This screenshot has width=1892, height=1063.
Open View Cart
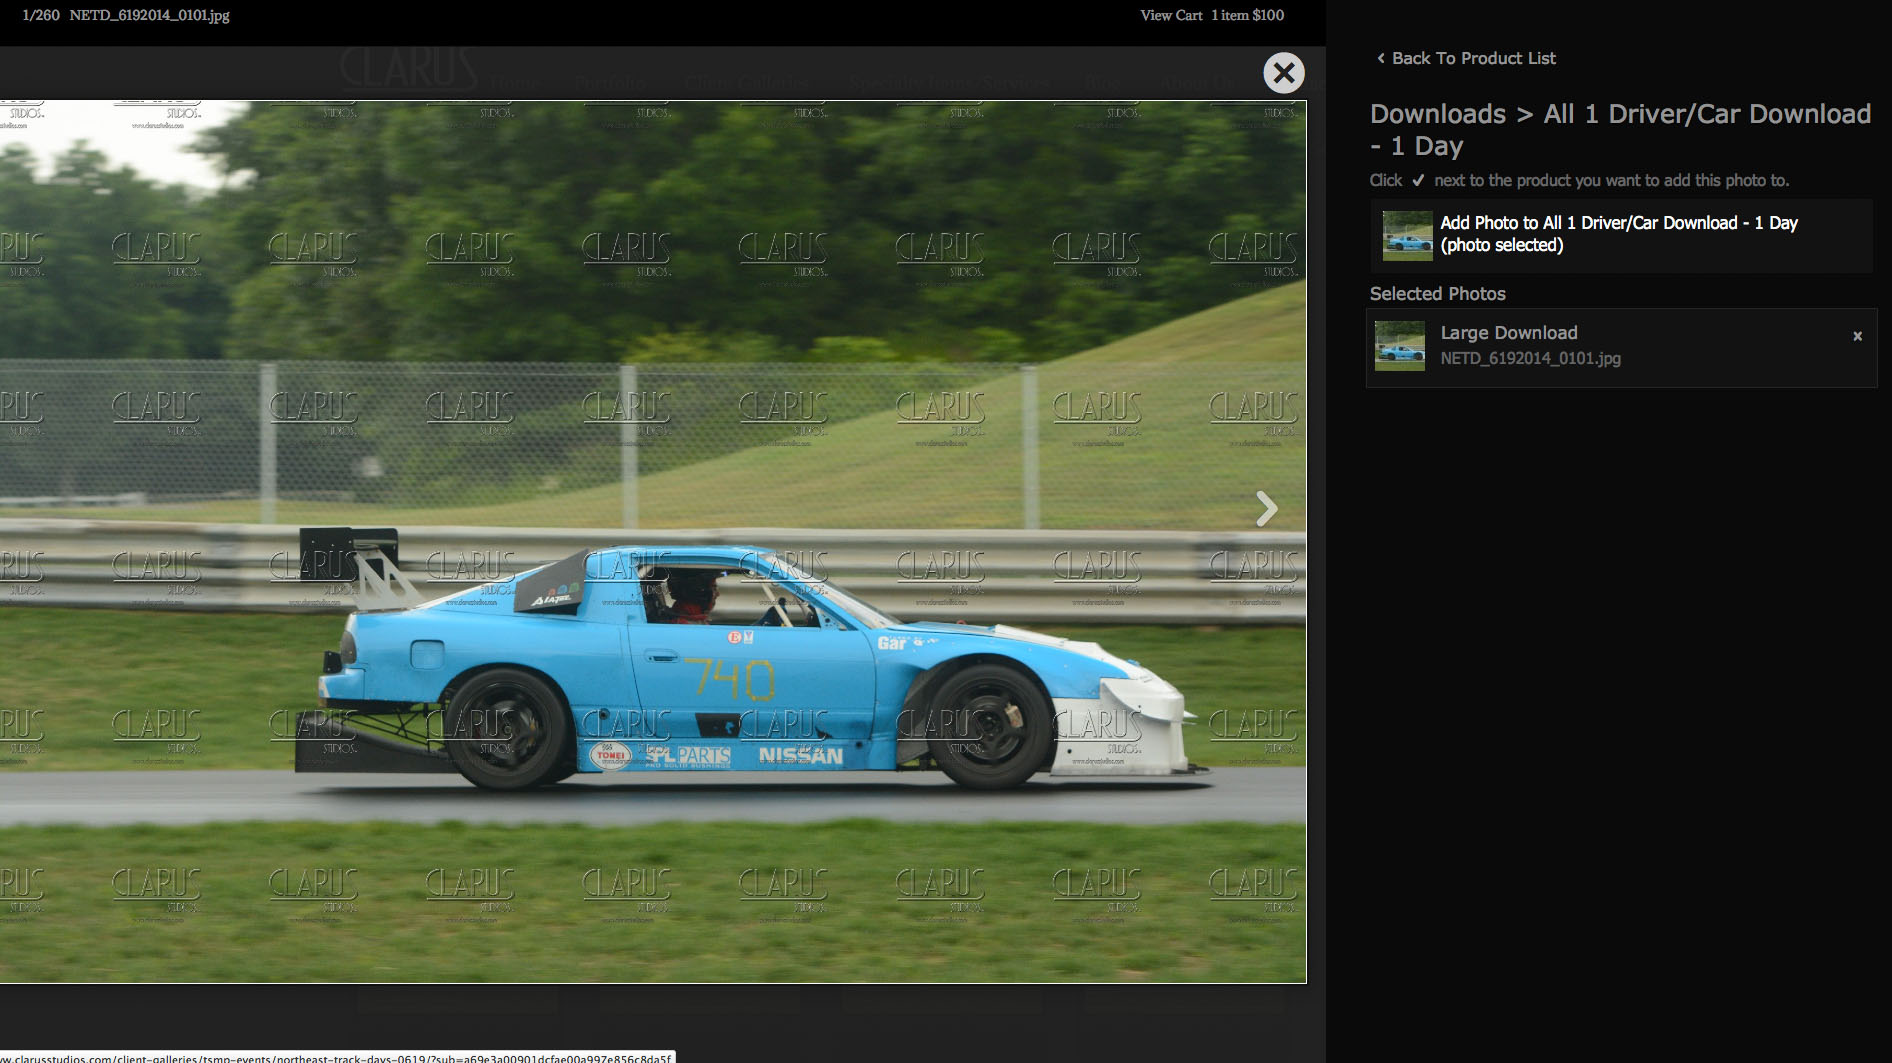[1171, 15]
